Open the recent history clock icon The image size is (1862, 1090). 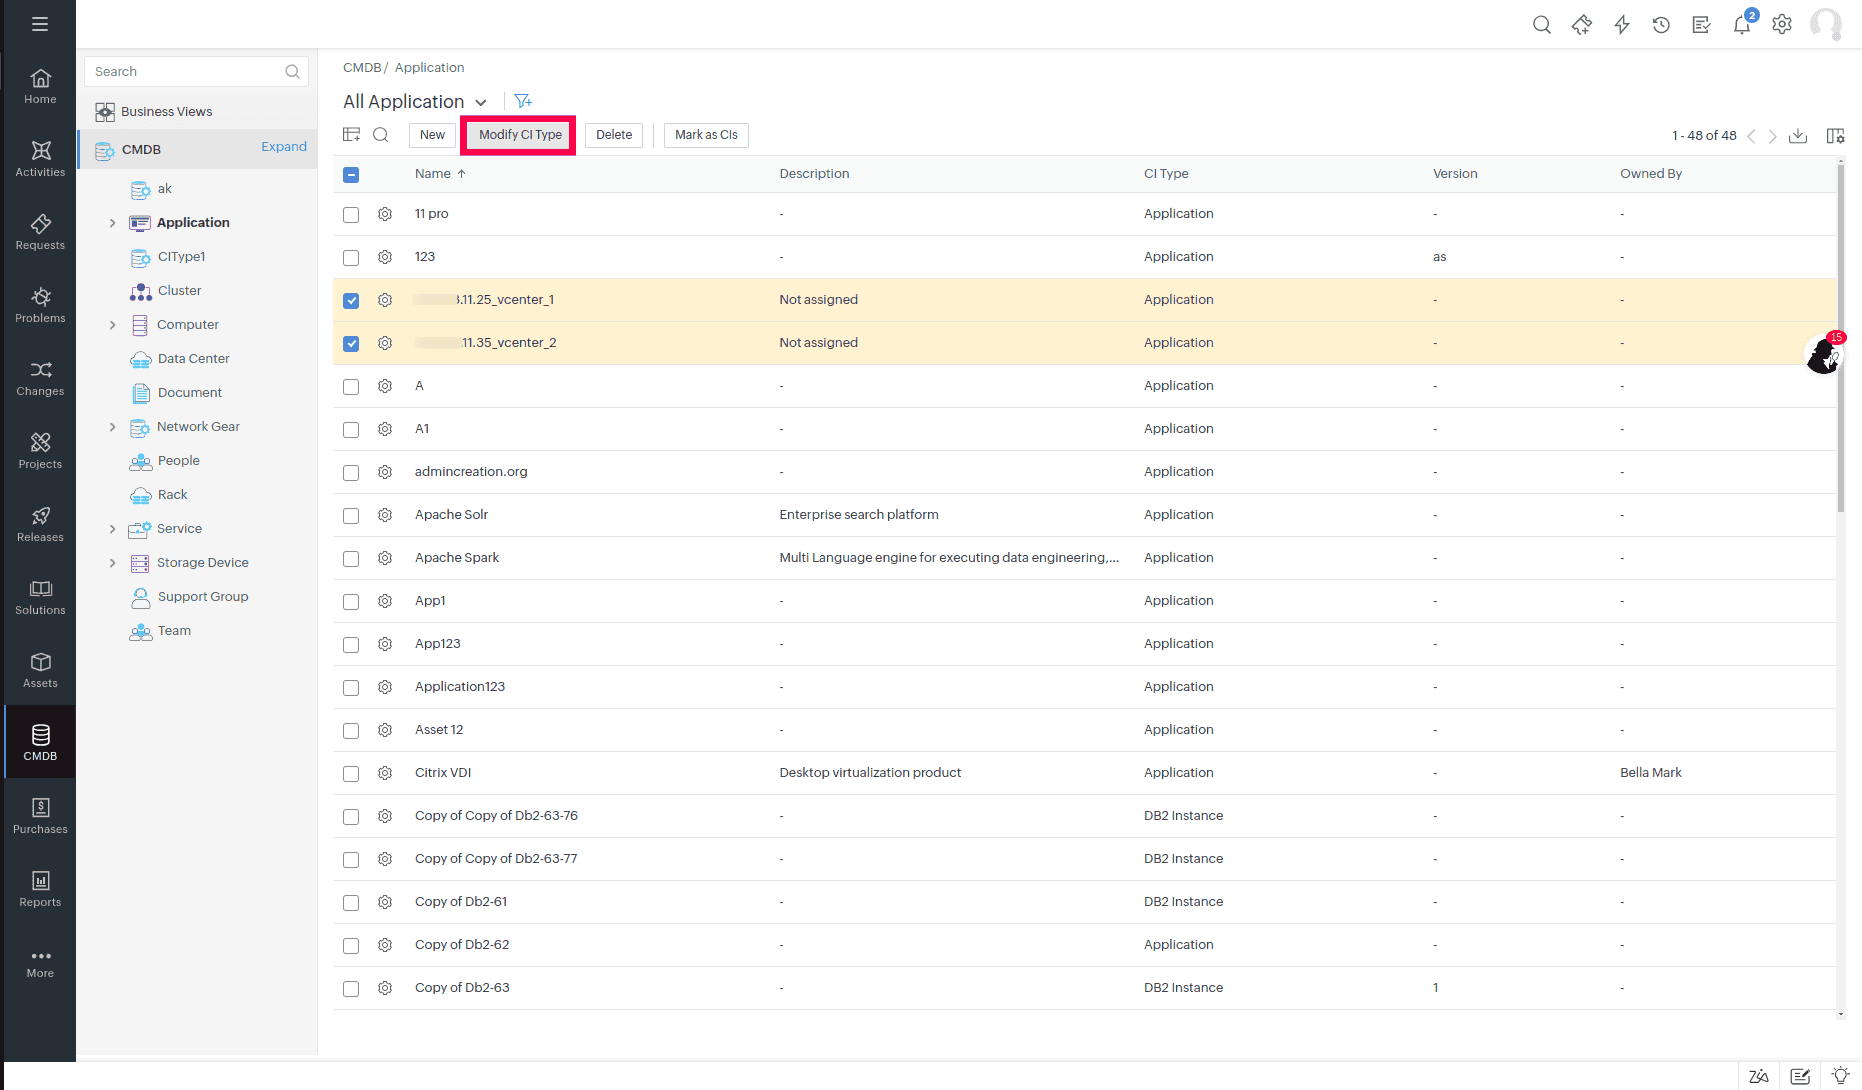[x=1661, y=25]
